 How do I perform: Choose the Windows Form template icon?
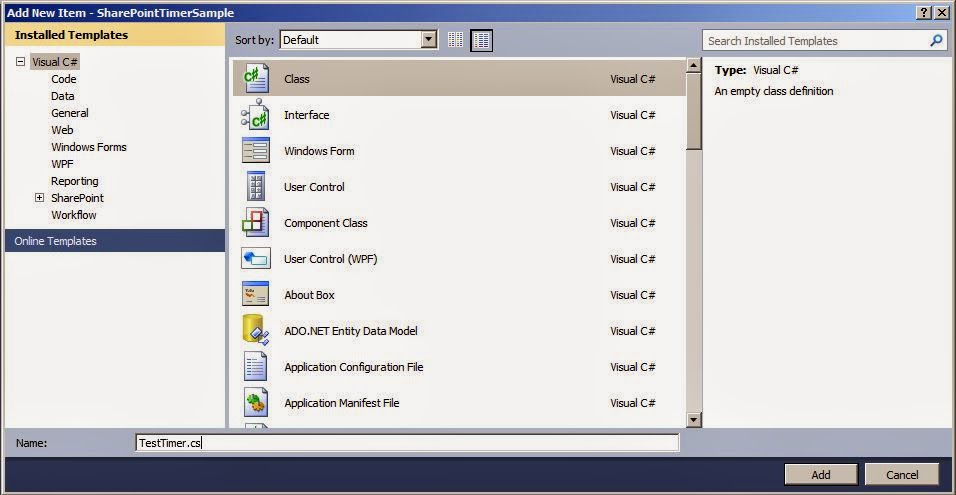(256, 151)
